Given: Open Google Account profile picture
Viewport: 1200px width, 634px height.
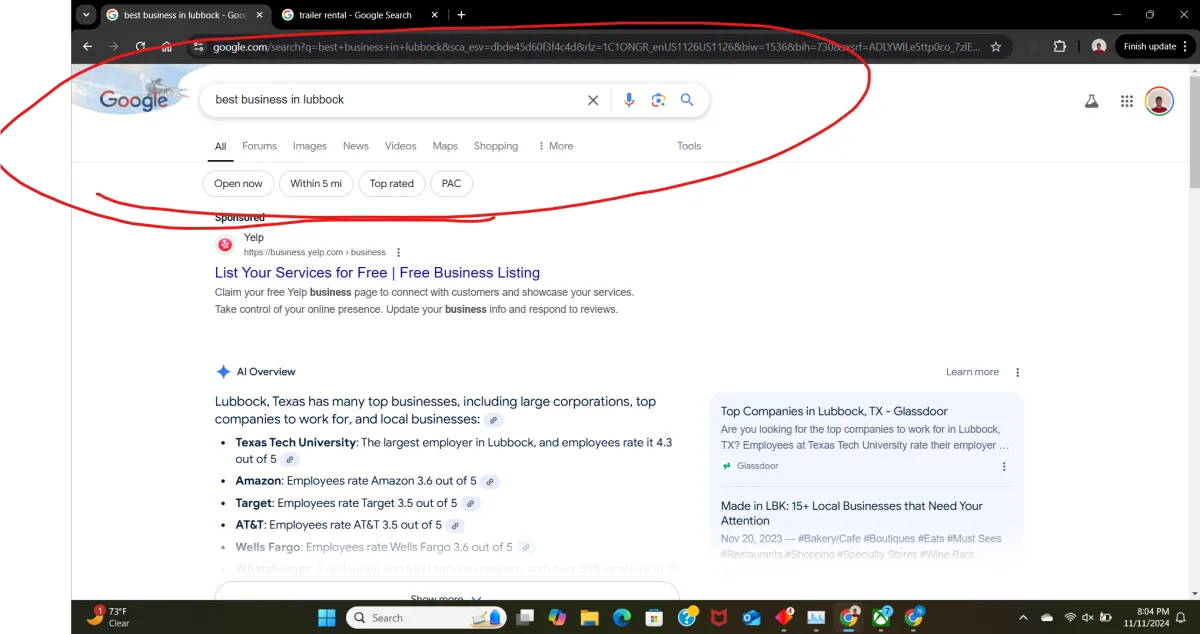Looking at the screenshot, I should click(1159, 101).
